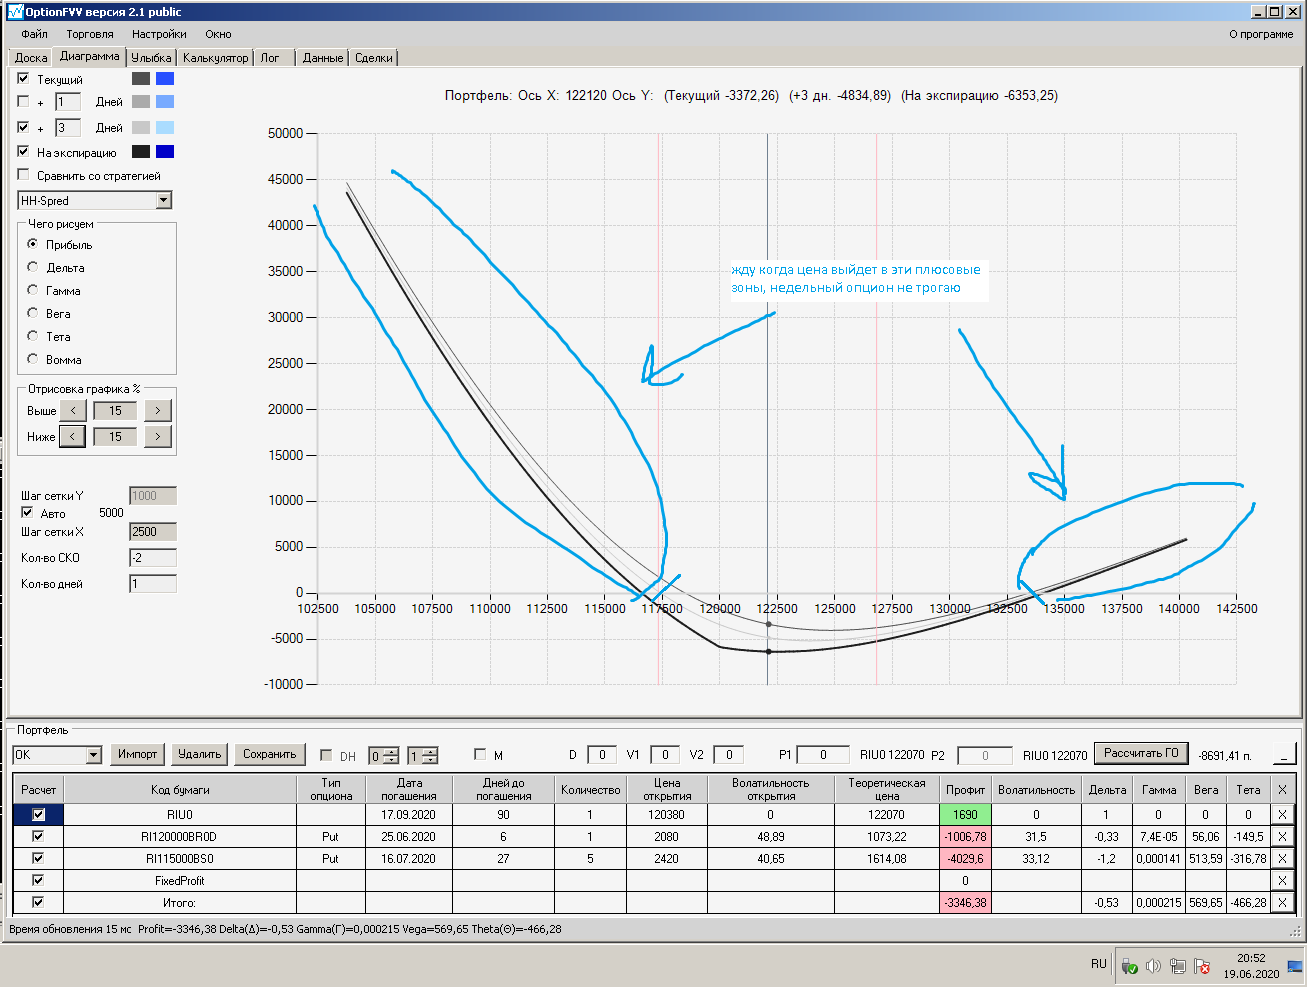1307x987 pixels.
Task: Open the HH-Spred strategy dropdown
Action: click(164, 201)
